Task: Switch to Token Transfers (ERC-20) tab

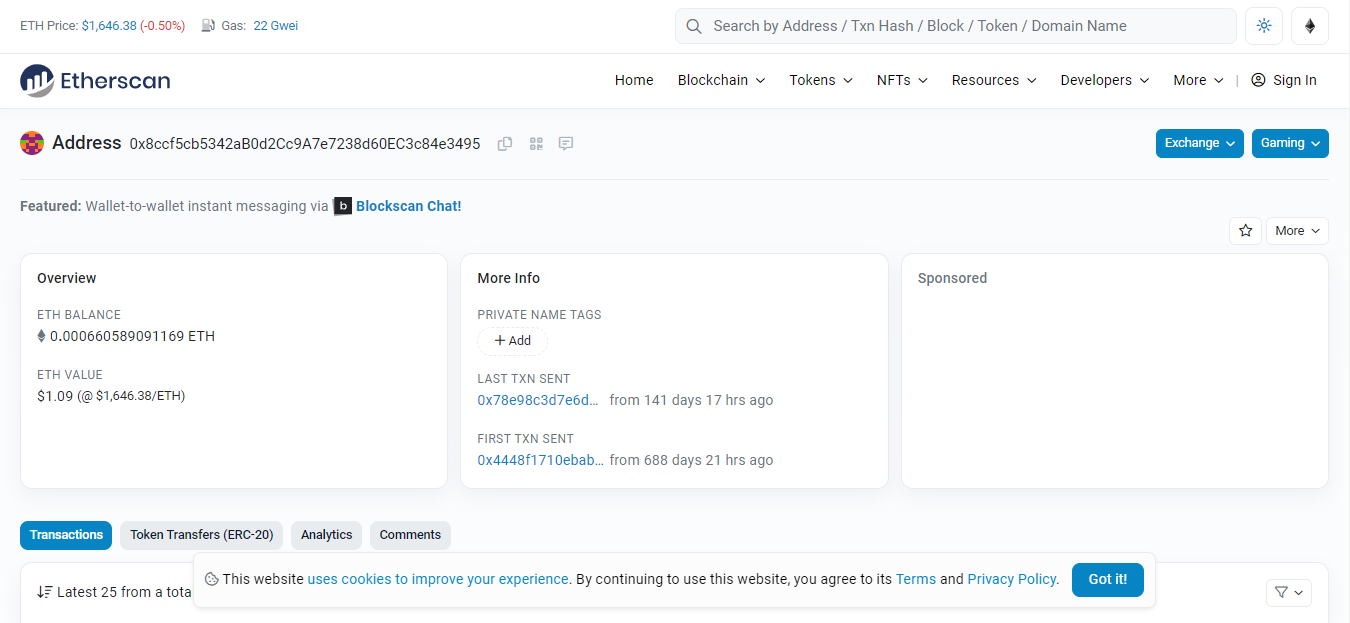Action: pos(201,535)
